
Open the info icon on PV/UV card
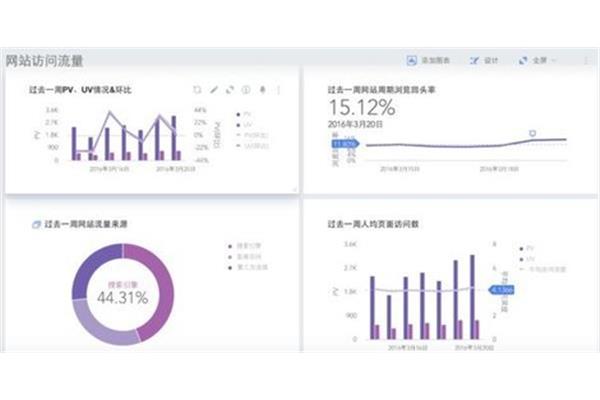(x=246, y=90)
